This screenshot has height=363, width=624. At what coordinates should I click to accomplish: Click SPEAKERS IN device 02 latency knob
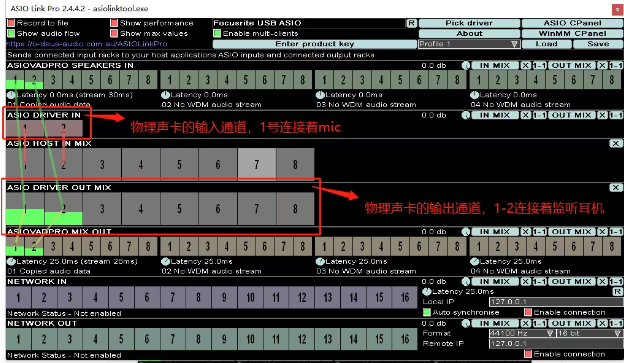coord(165,95)
